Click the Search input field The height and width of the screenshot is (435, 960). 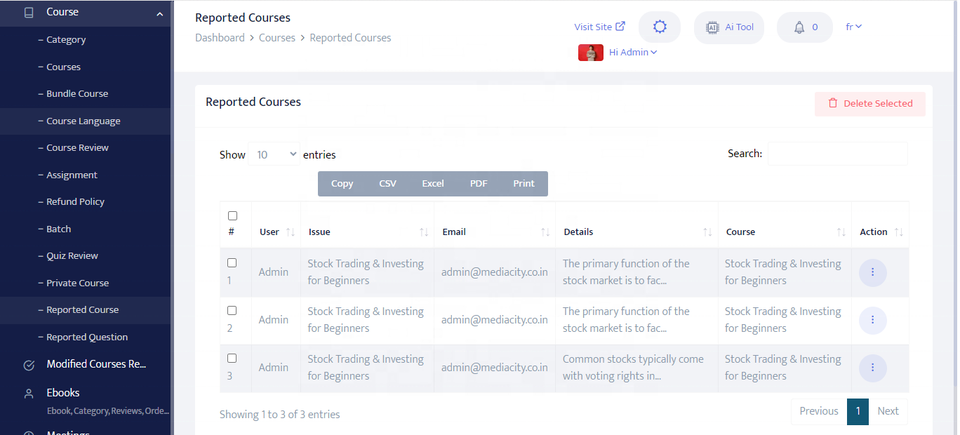pos(837,154)
